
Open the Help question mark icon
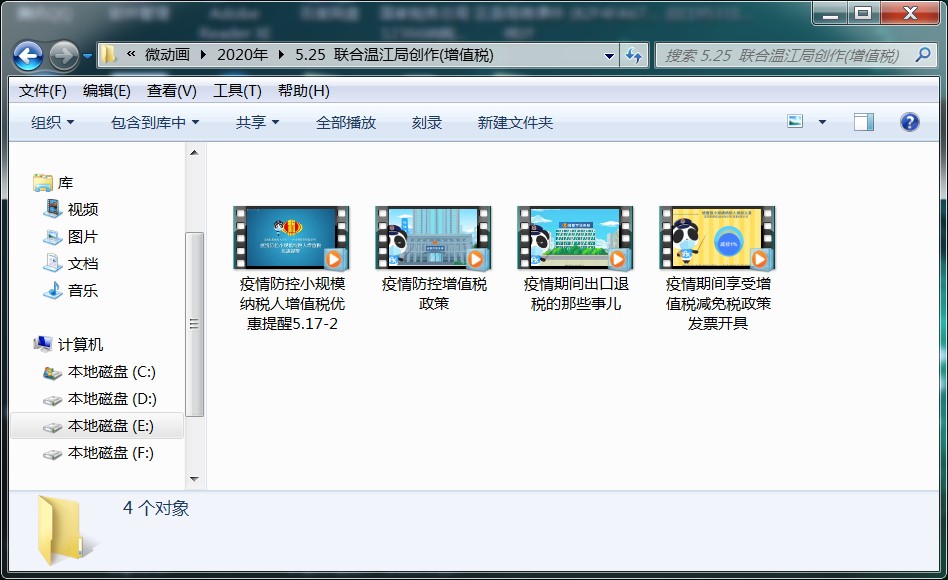(x=909, y=122)
